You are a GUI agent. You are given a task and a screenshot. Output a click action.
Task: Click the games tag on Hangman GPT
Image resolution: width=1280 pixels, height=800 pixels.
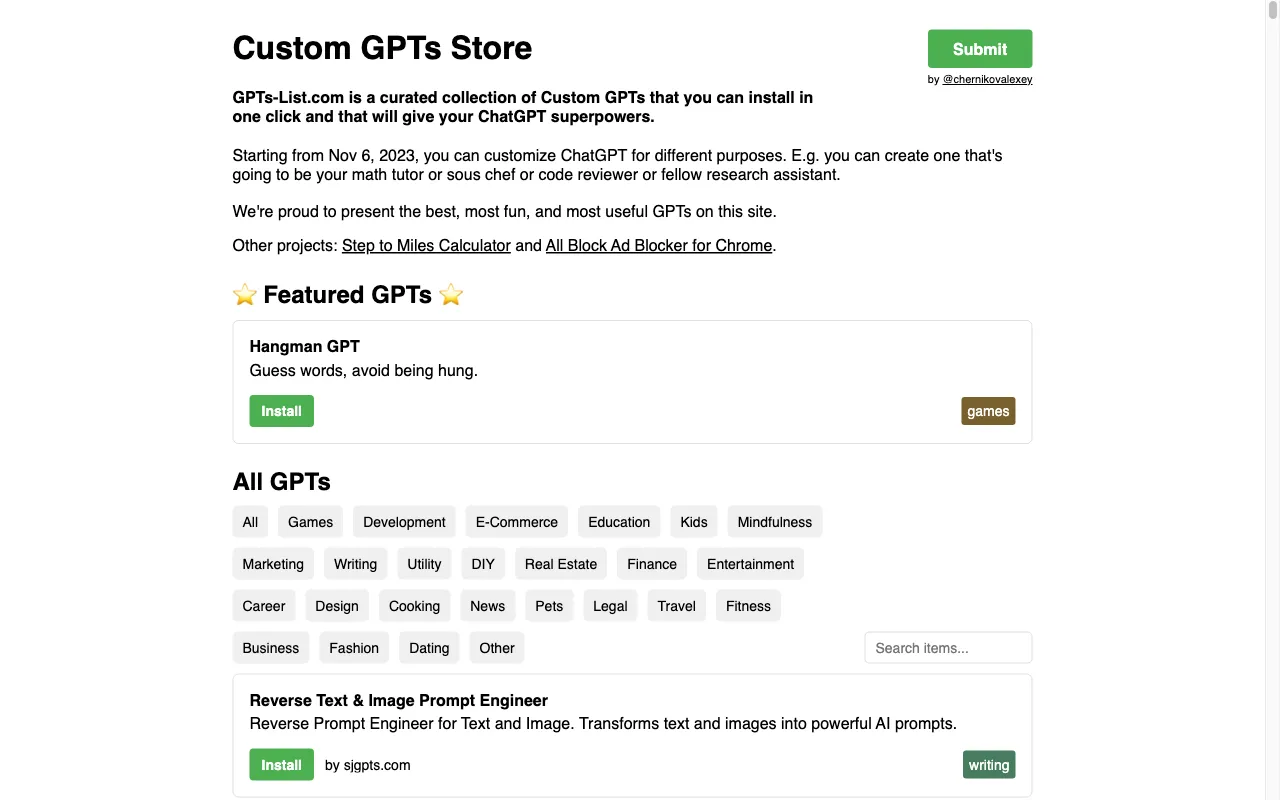pos(988,411)
